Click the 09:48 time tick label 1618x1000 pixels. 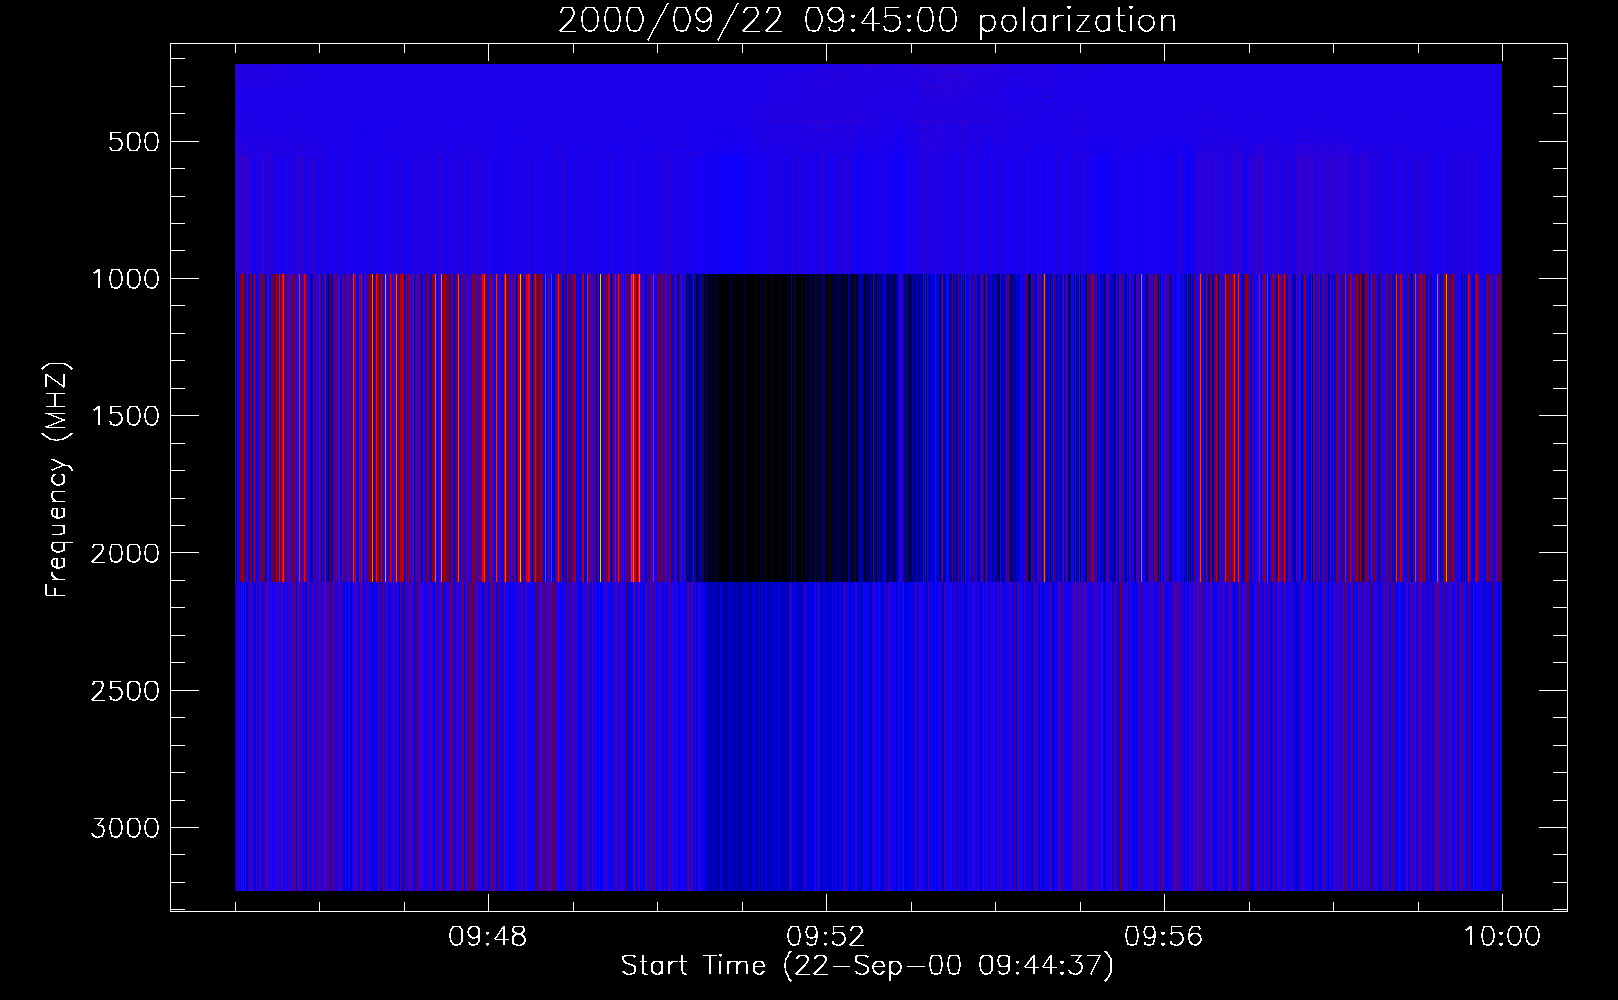[x=488, y=938]
